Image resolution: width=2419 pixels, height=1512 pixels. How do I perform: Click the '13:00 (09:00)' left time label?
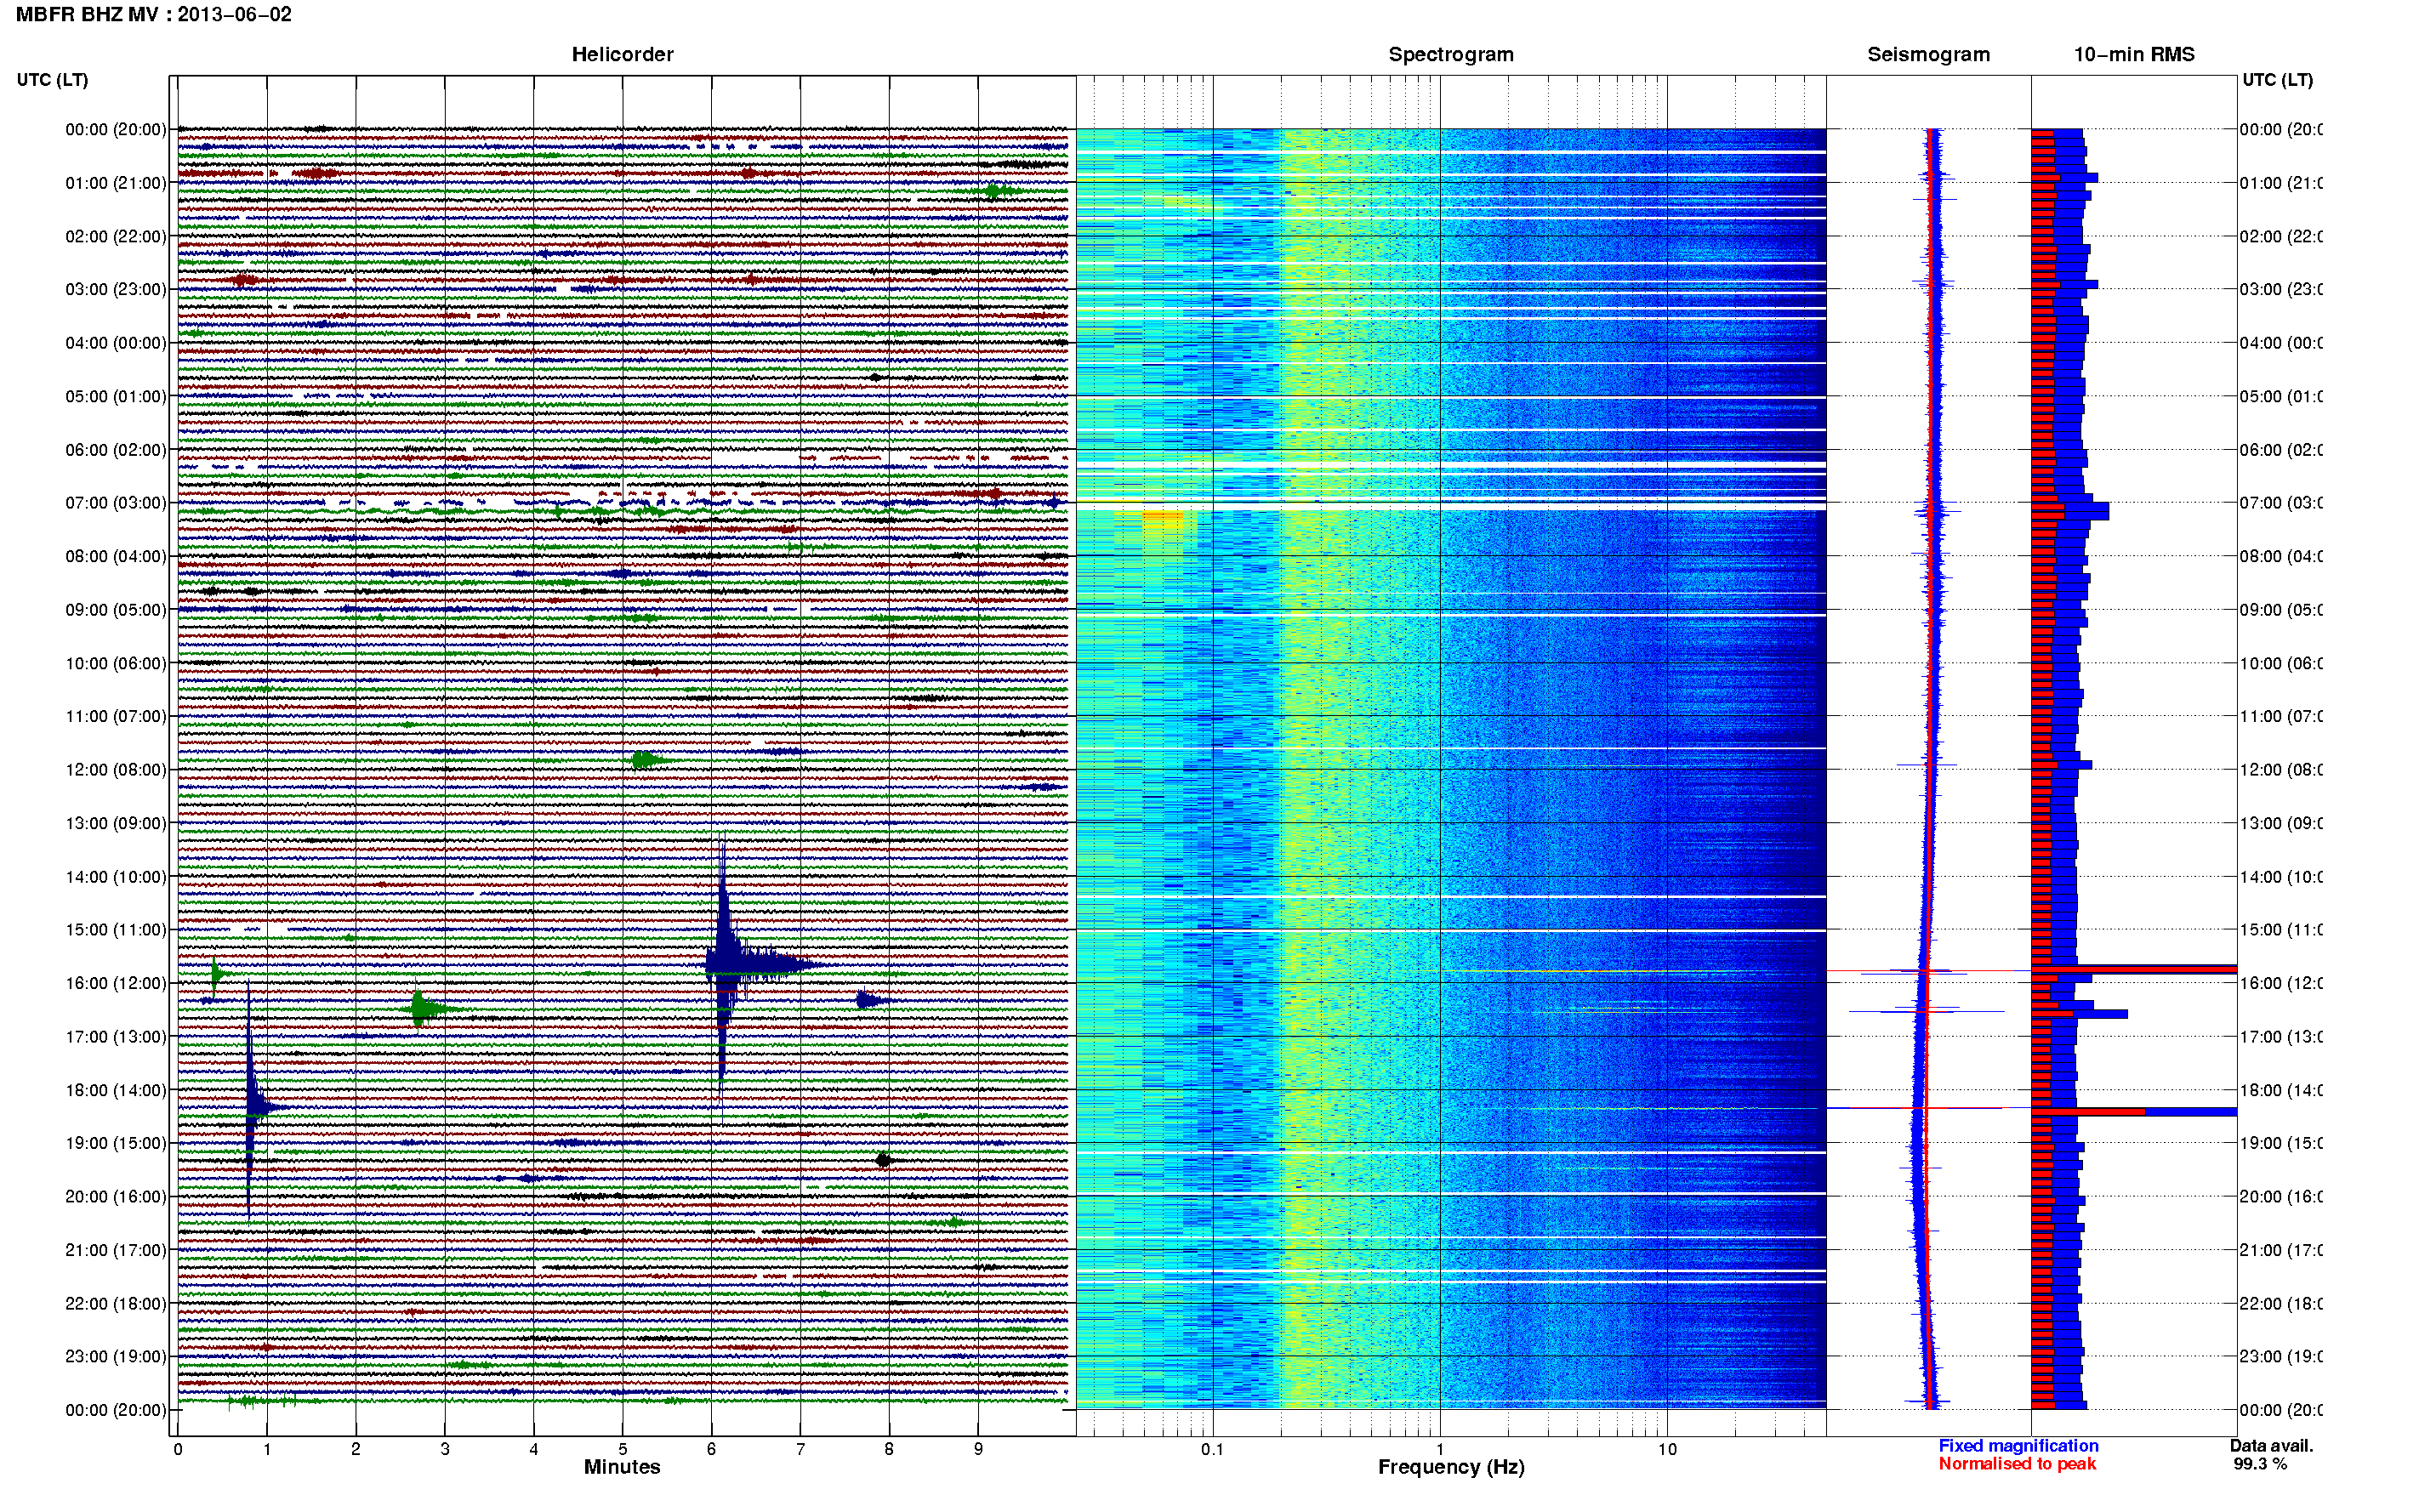[116, 823]
